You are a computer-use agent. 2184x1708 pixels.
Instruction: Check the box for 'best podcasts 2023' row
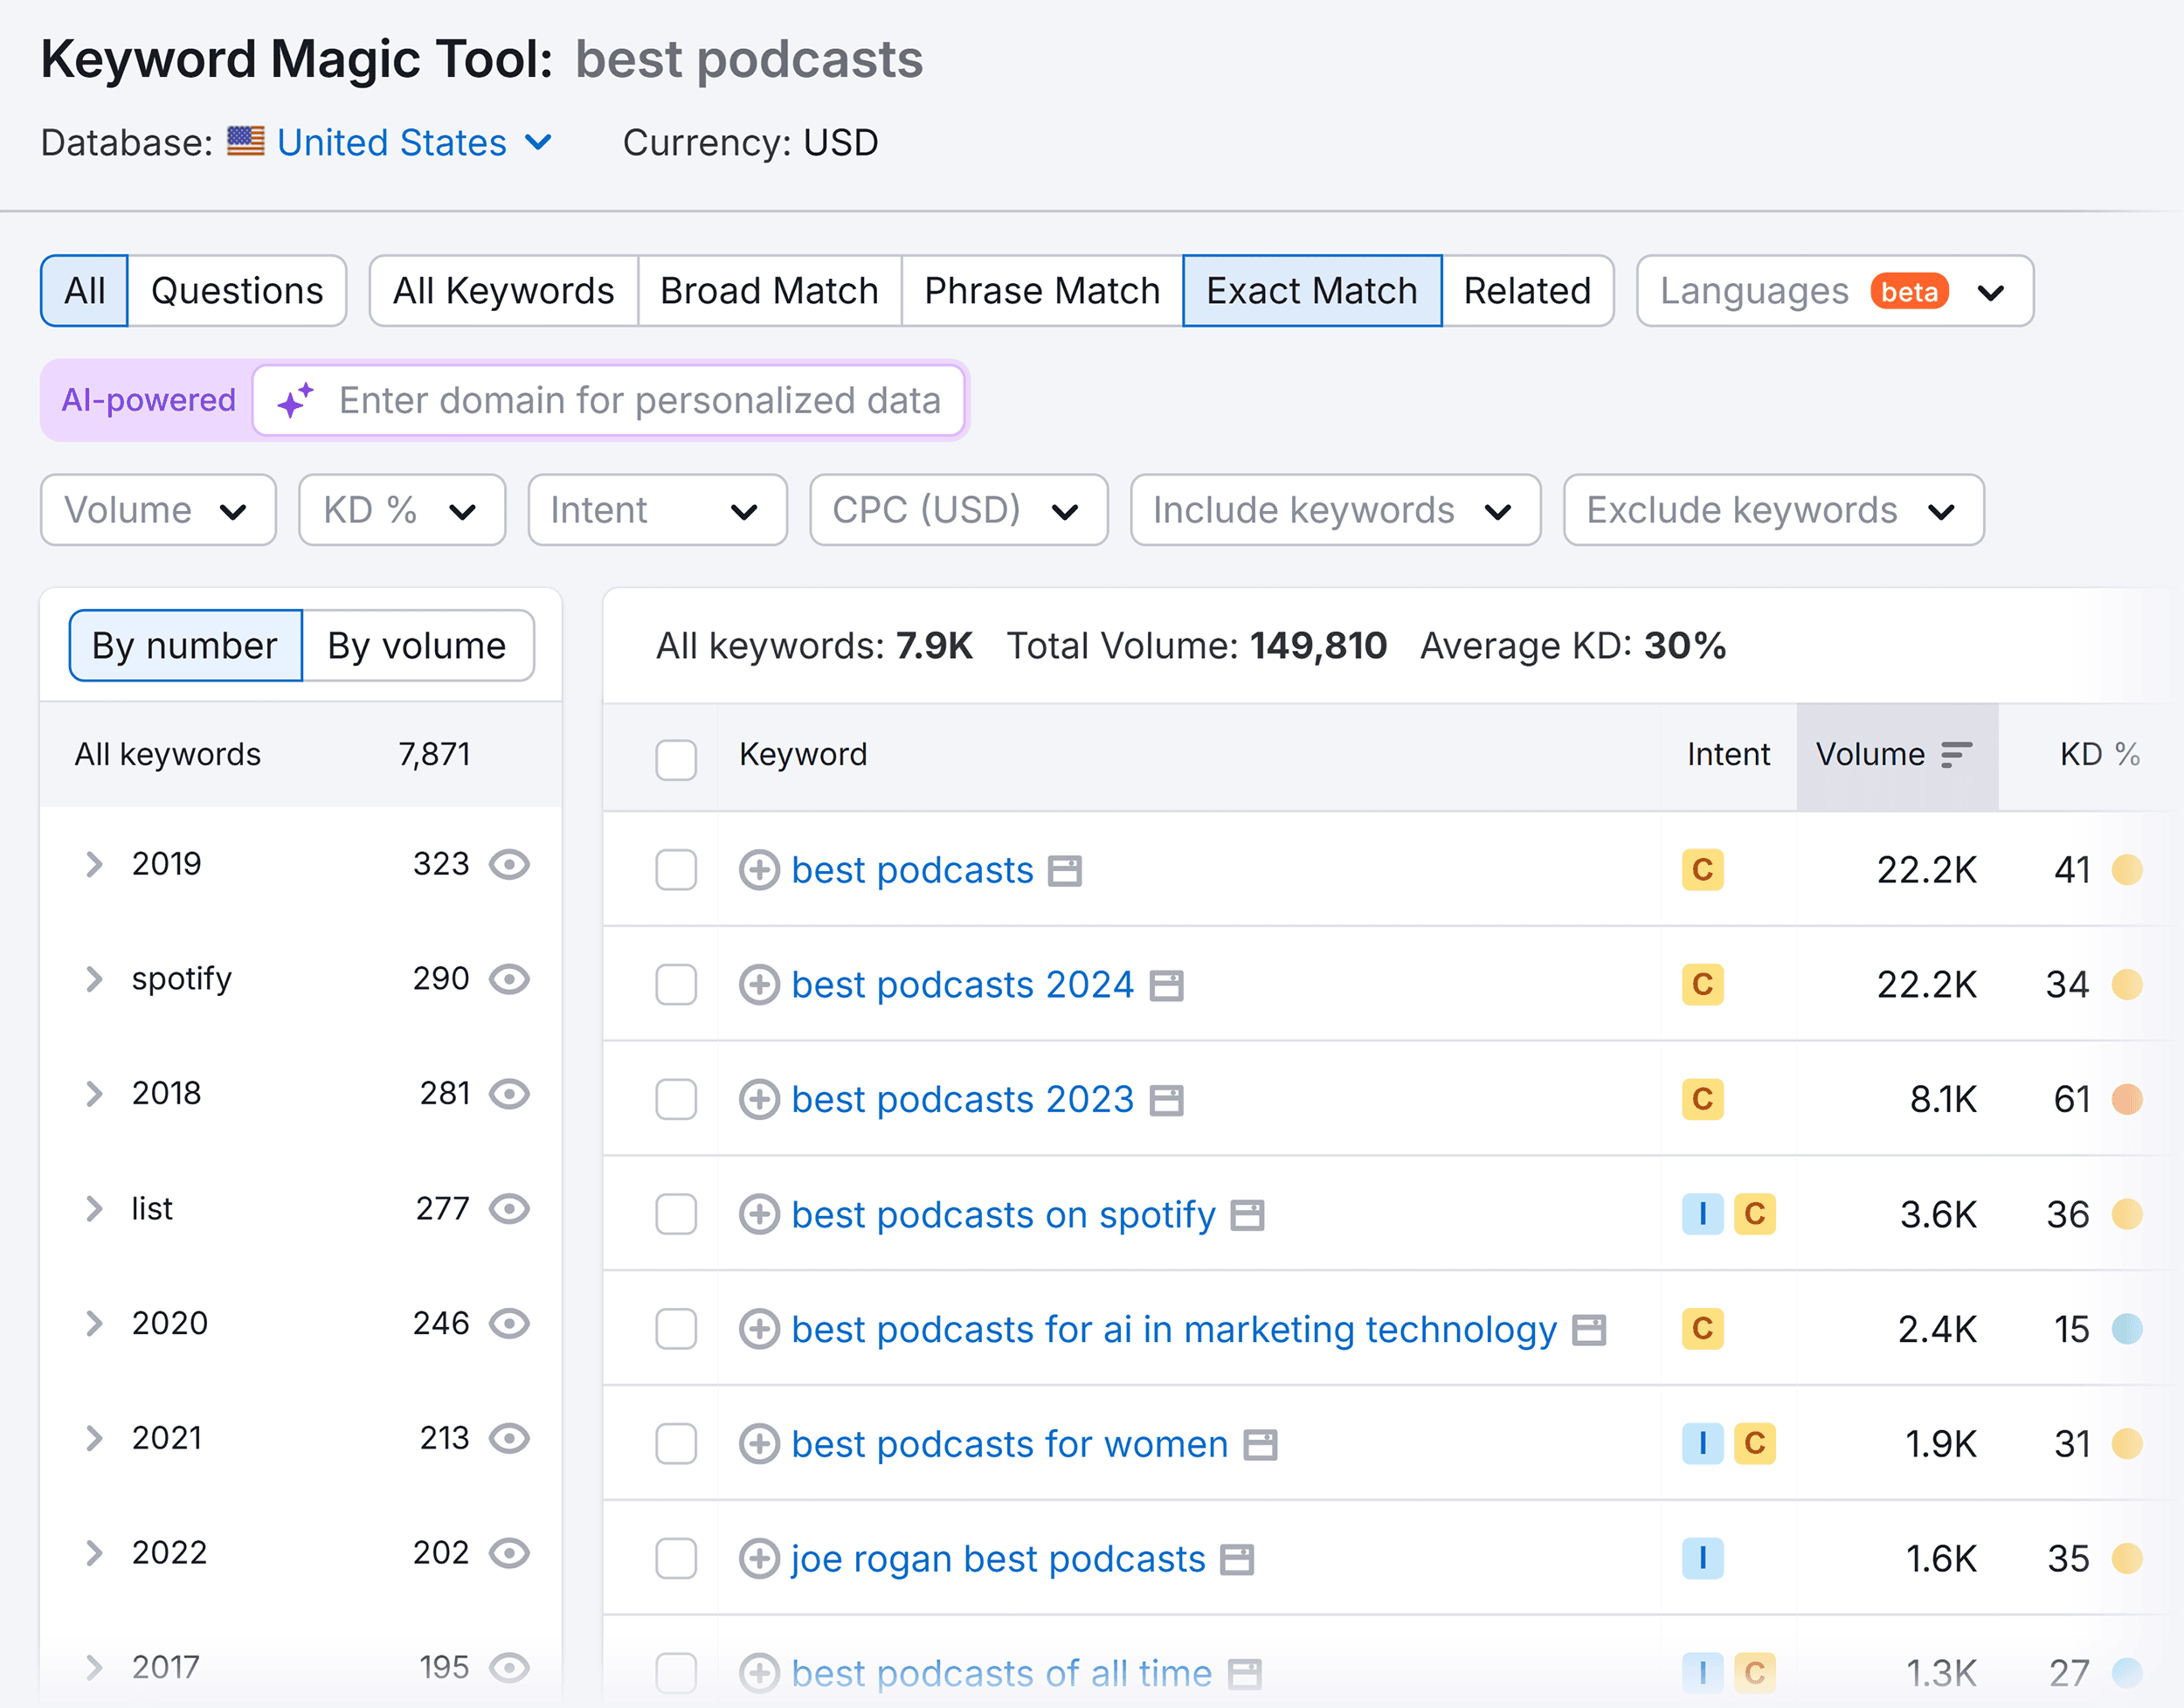click(x=676, y=1099)
